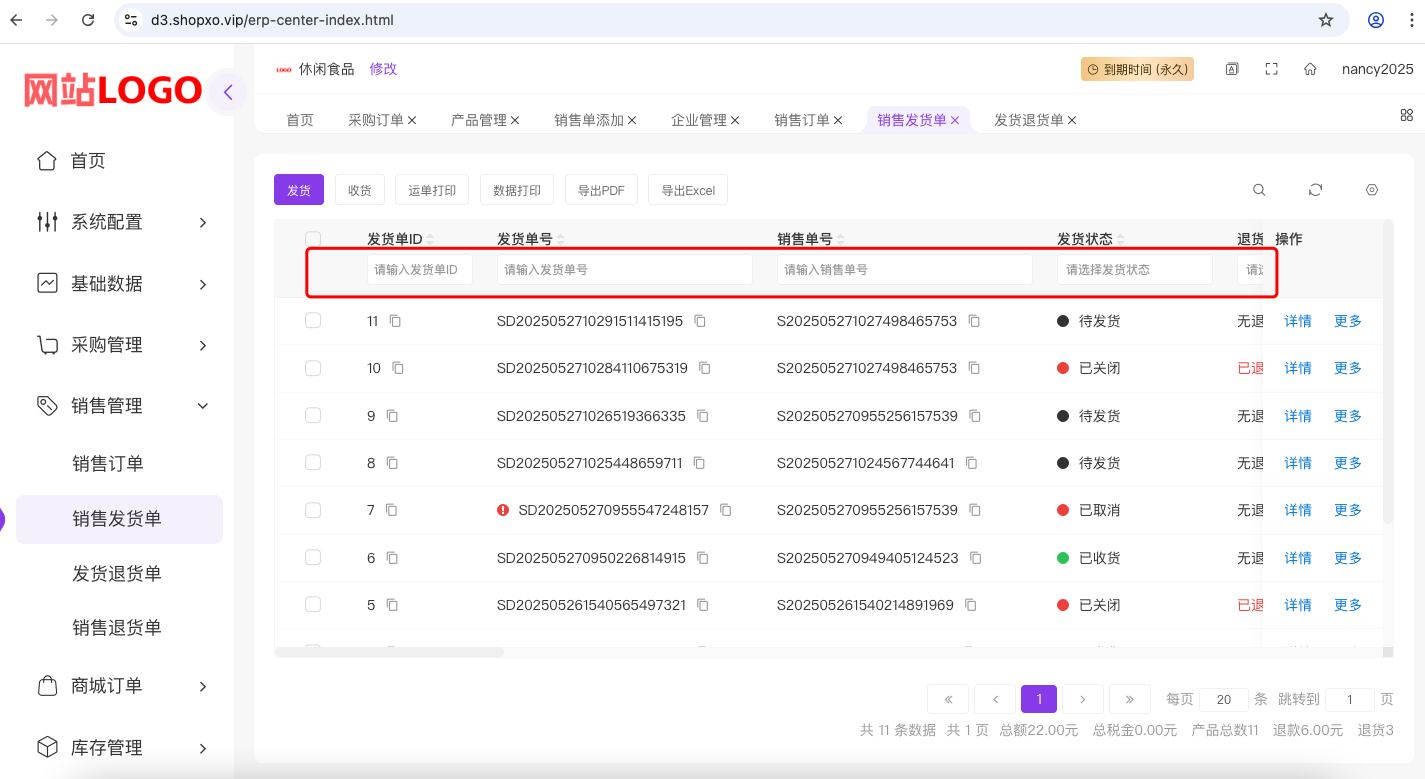This screenshot has width=1425, height=779.
Task: Click the red warning icon before SD202505270955547248157
Action: point(503,510)
